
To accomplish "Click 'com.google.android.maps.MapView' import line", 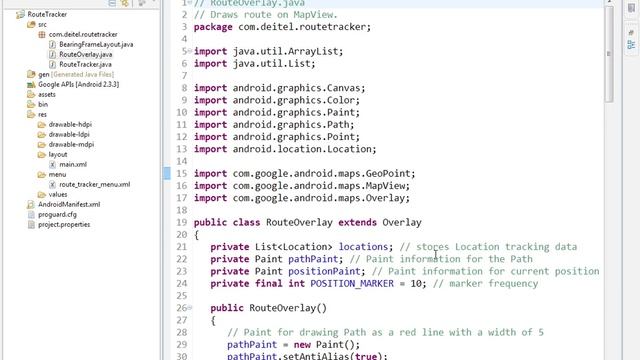I will coord(302,186).
